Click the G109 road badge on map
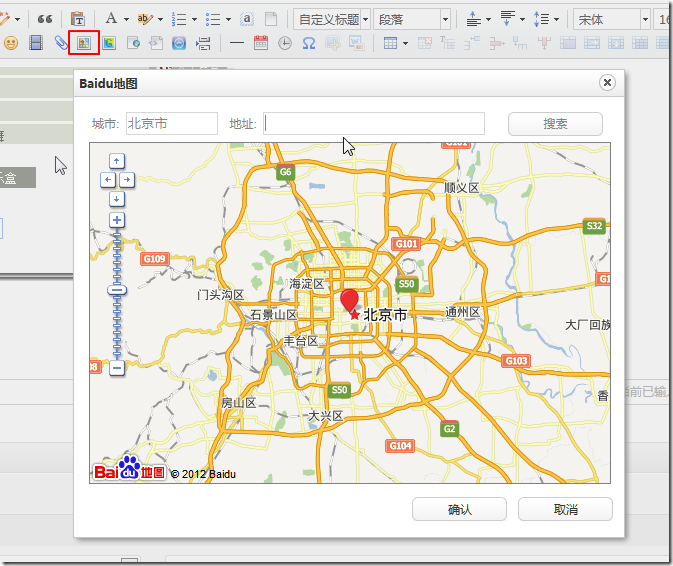The image size is (673, 566). point(155,259)
